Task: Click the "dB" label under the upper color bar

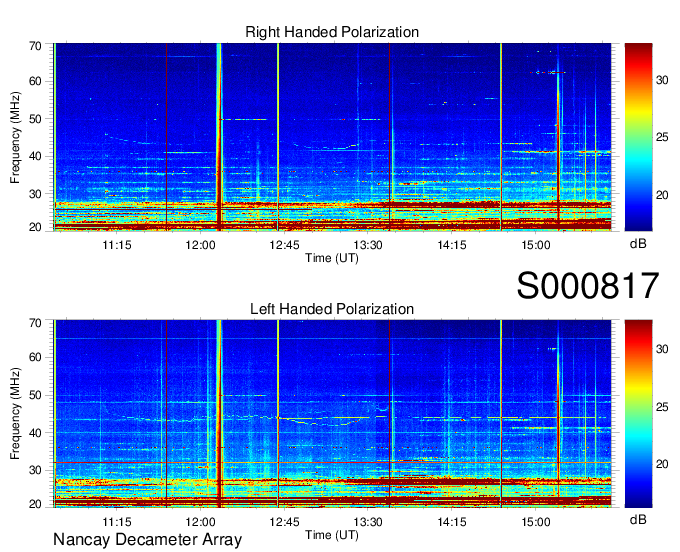Action: pos(638,244)
